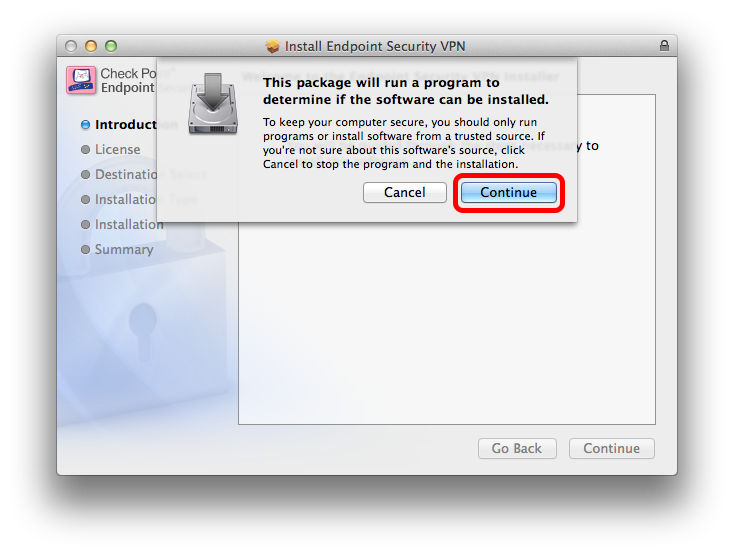
Task: Select the Installation Type step
Action: click(146, 199)
